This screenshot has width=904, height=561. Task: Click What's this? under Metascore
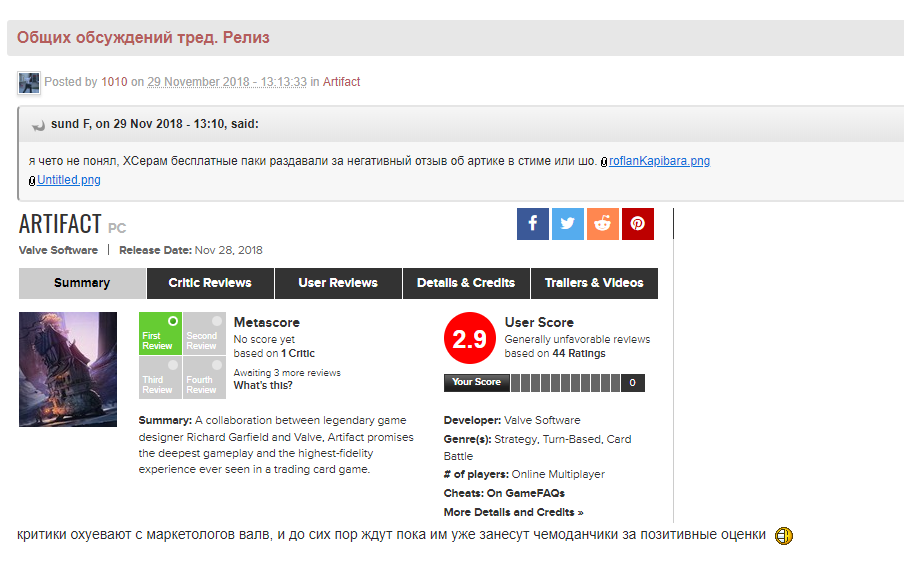[263, 385]
